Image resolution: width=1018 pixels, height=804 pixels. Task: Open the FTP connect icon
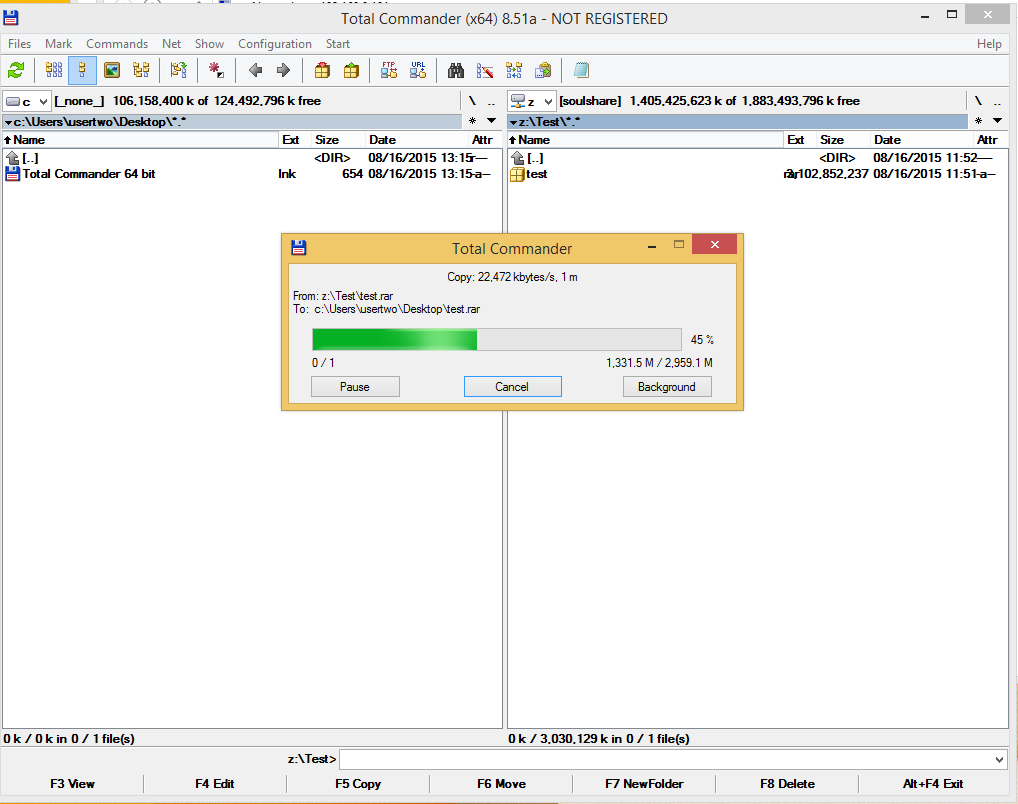coord(389,70)
